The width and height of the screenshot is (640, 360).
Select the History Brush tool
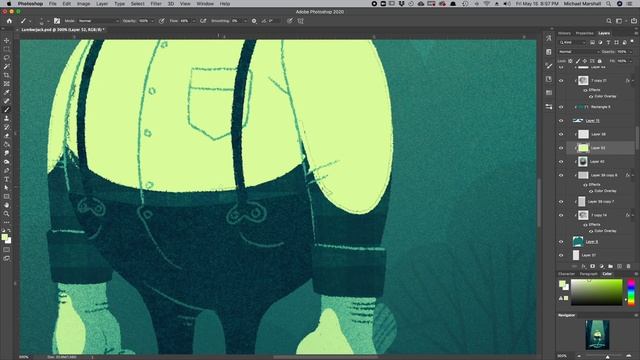pyautogui.click(x=7, y=127)
